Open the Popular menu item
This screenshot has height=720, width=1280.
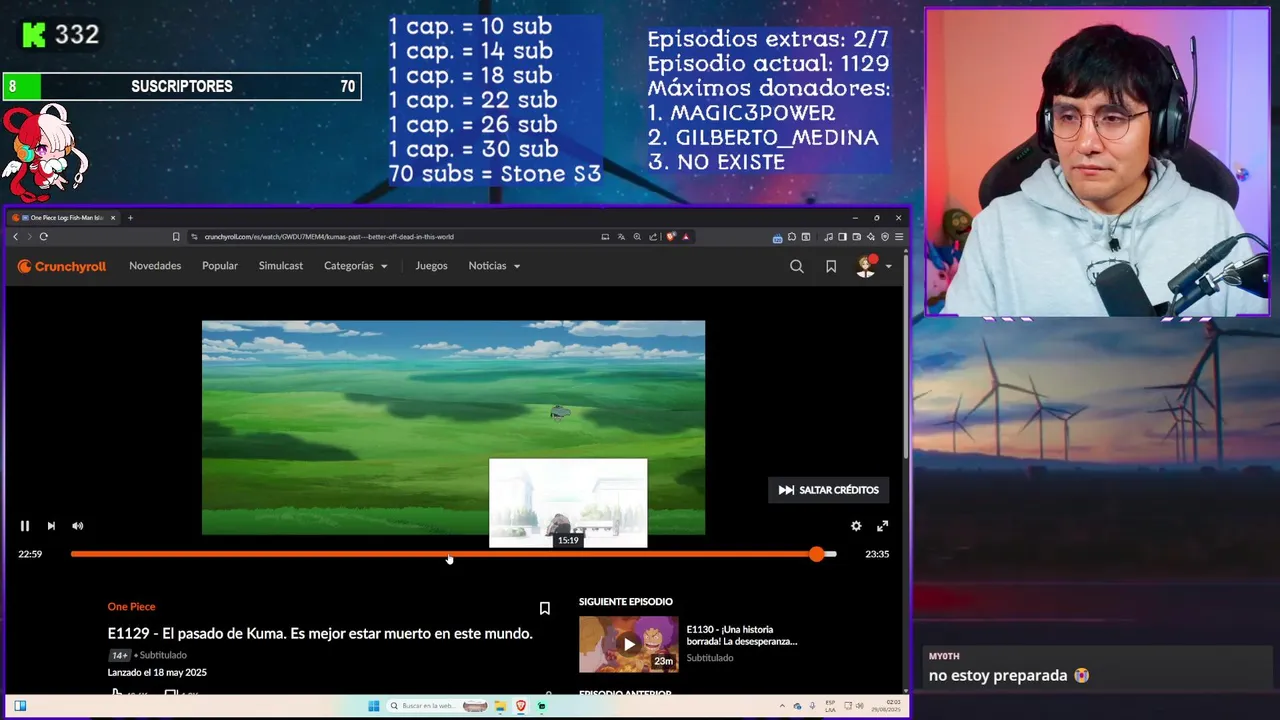(x=220, y=266)
